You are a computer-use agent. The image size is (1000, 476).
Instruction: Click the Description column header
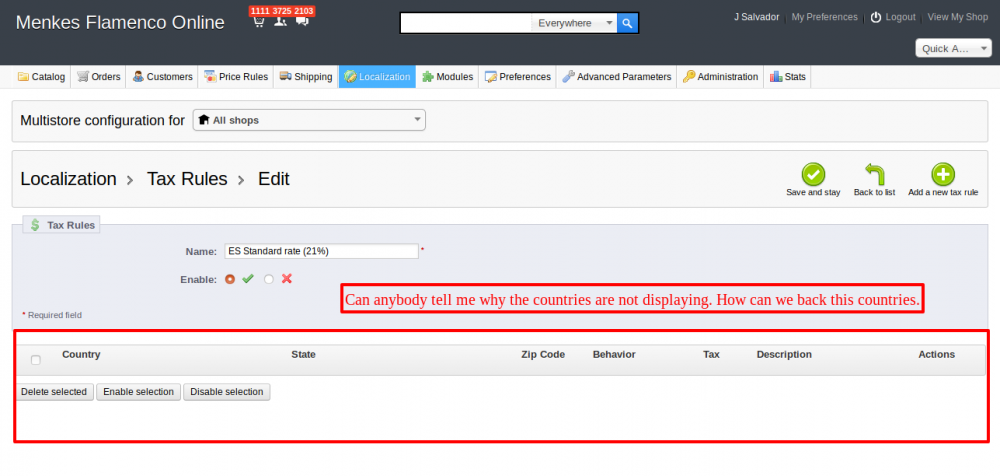[x=784, y=354]
